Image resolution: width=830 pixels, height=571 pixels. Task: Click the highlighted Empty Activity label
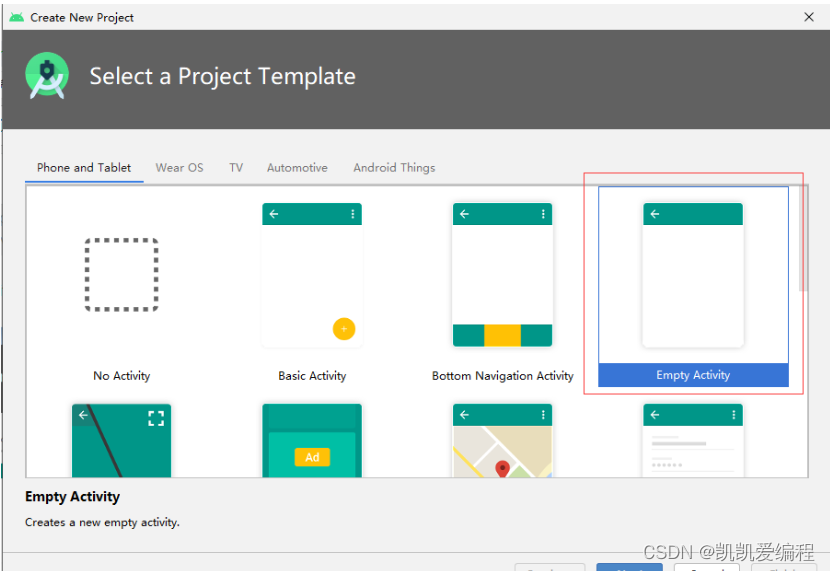(693, 375)
